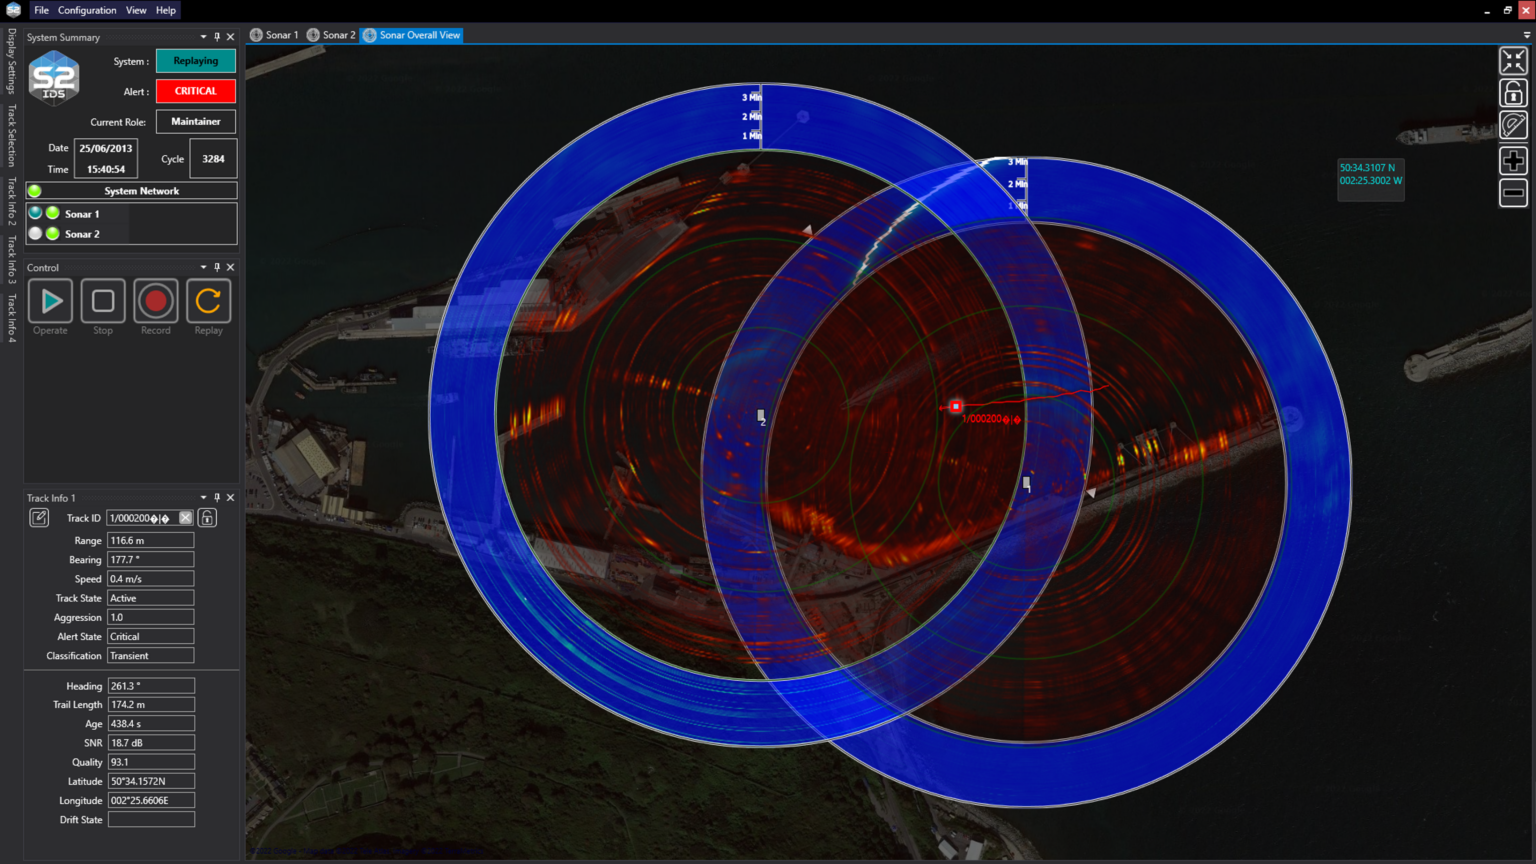The image size is (1536, 864).
Task: Toggle the System Network green status light
Action: pyautogui.click(x=35, y=191)
